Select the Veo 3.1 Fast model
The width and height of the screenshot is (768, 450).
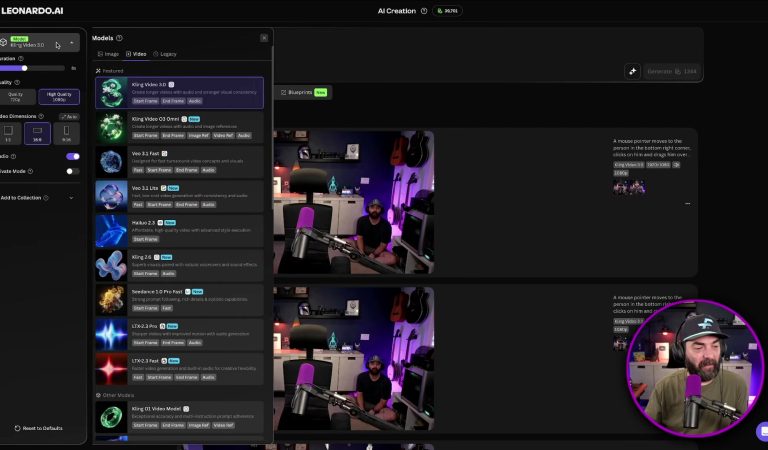pyautogui.click(x=179, y=162)
